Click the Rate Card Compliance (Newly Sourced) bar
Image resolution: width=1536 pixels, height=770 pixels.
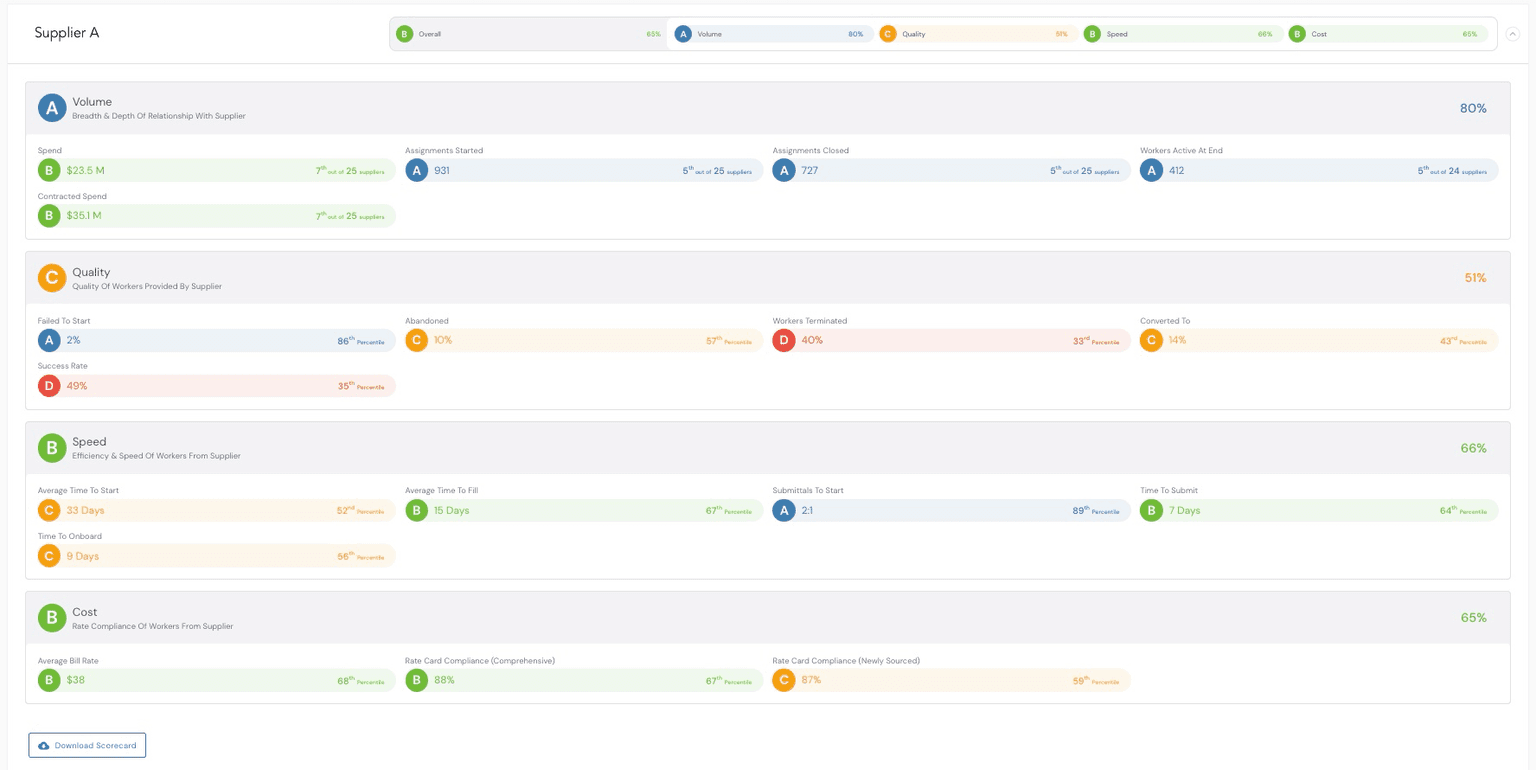click(x=951, y=681)
